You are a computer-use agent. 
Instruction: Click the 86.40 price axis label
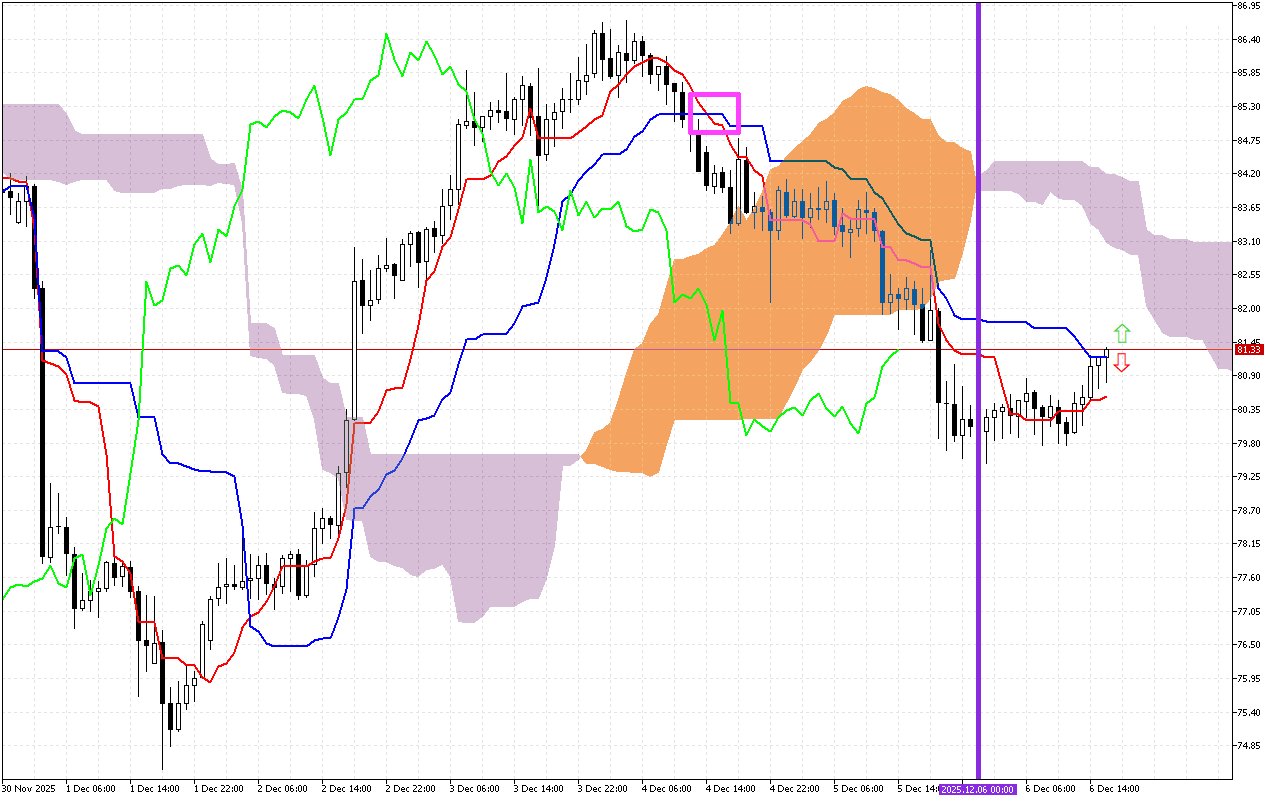click(1248, 39)
